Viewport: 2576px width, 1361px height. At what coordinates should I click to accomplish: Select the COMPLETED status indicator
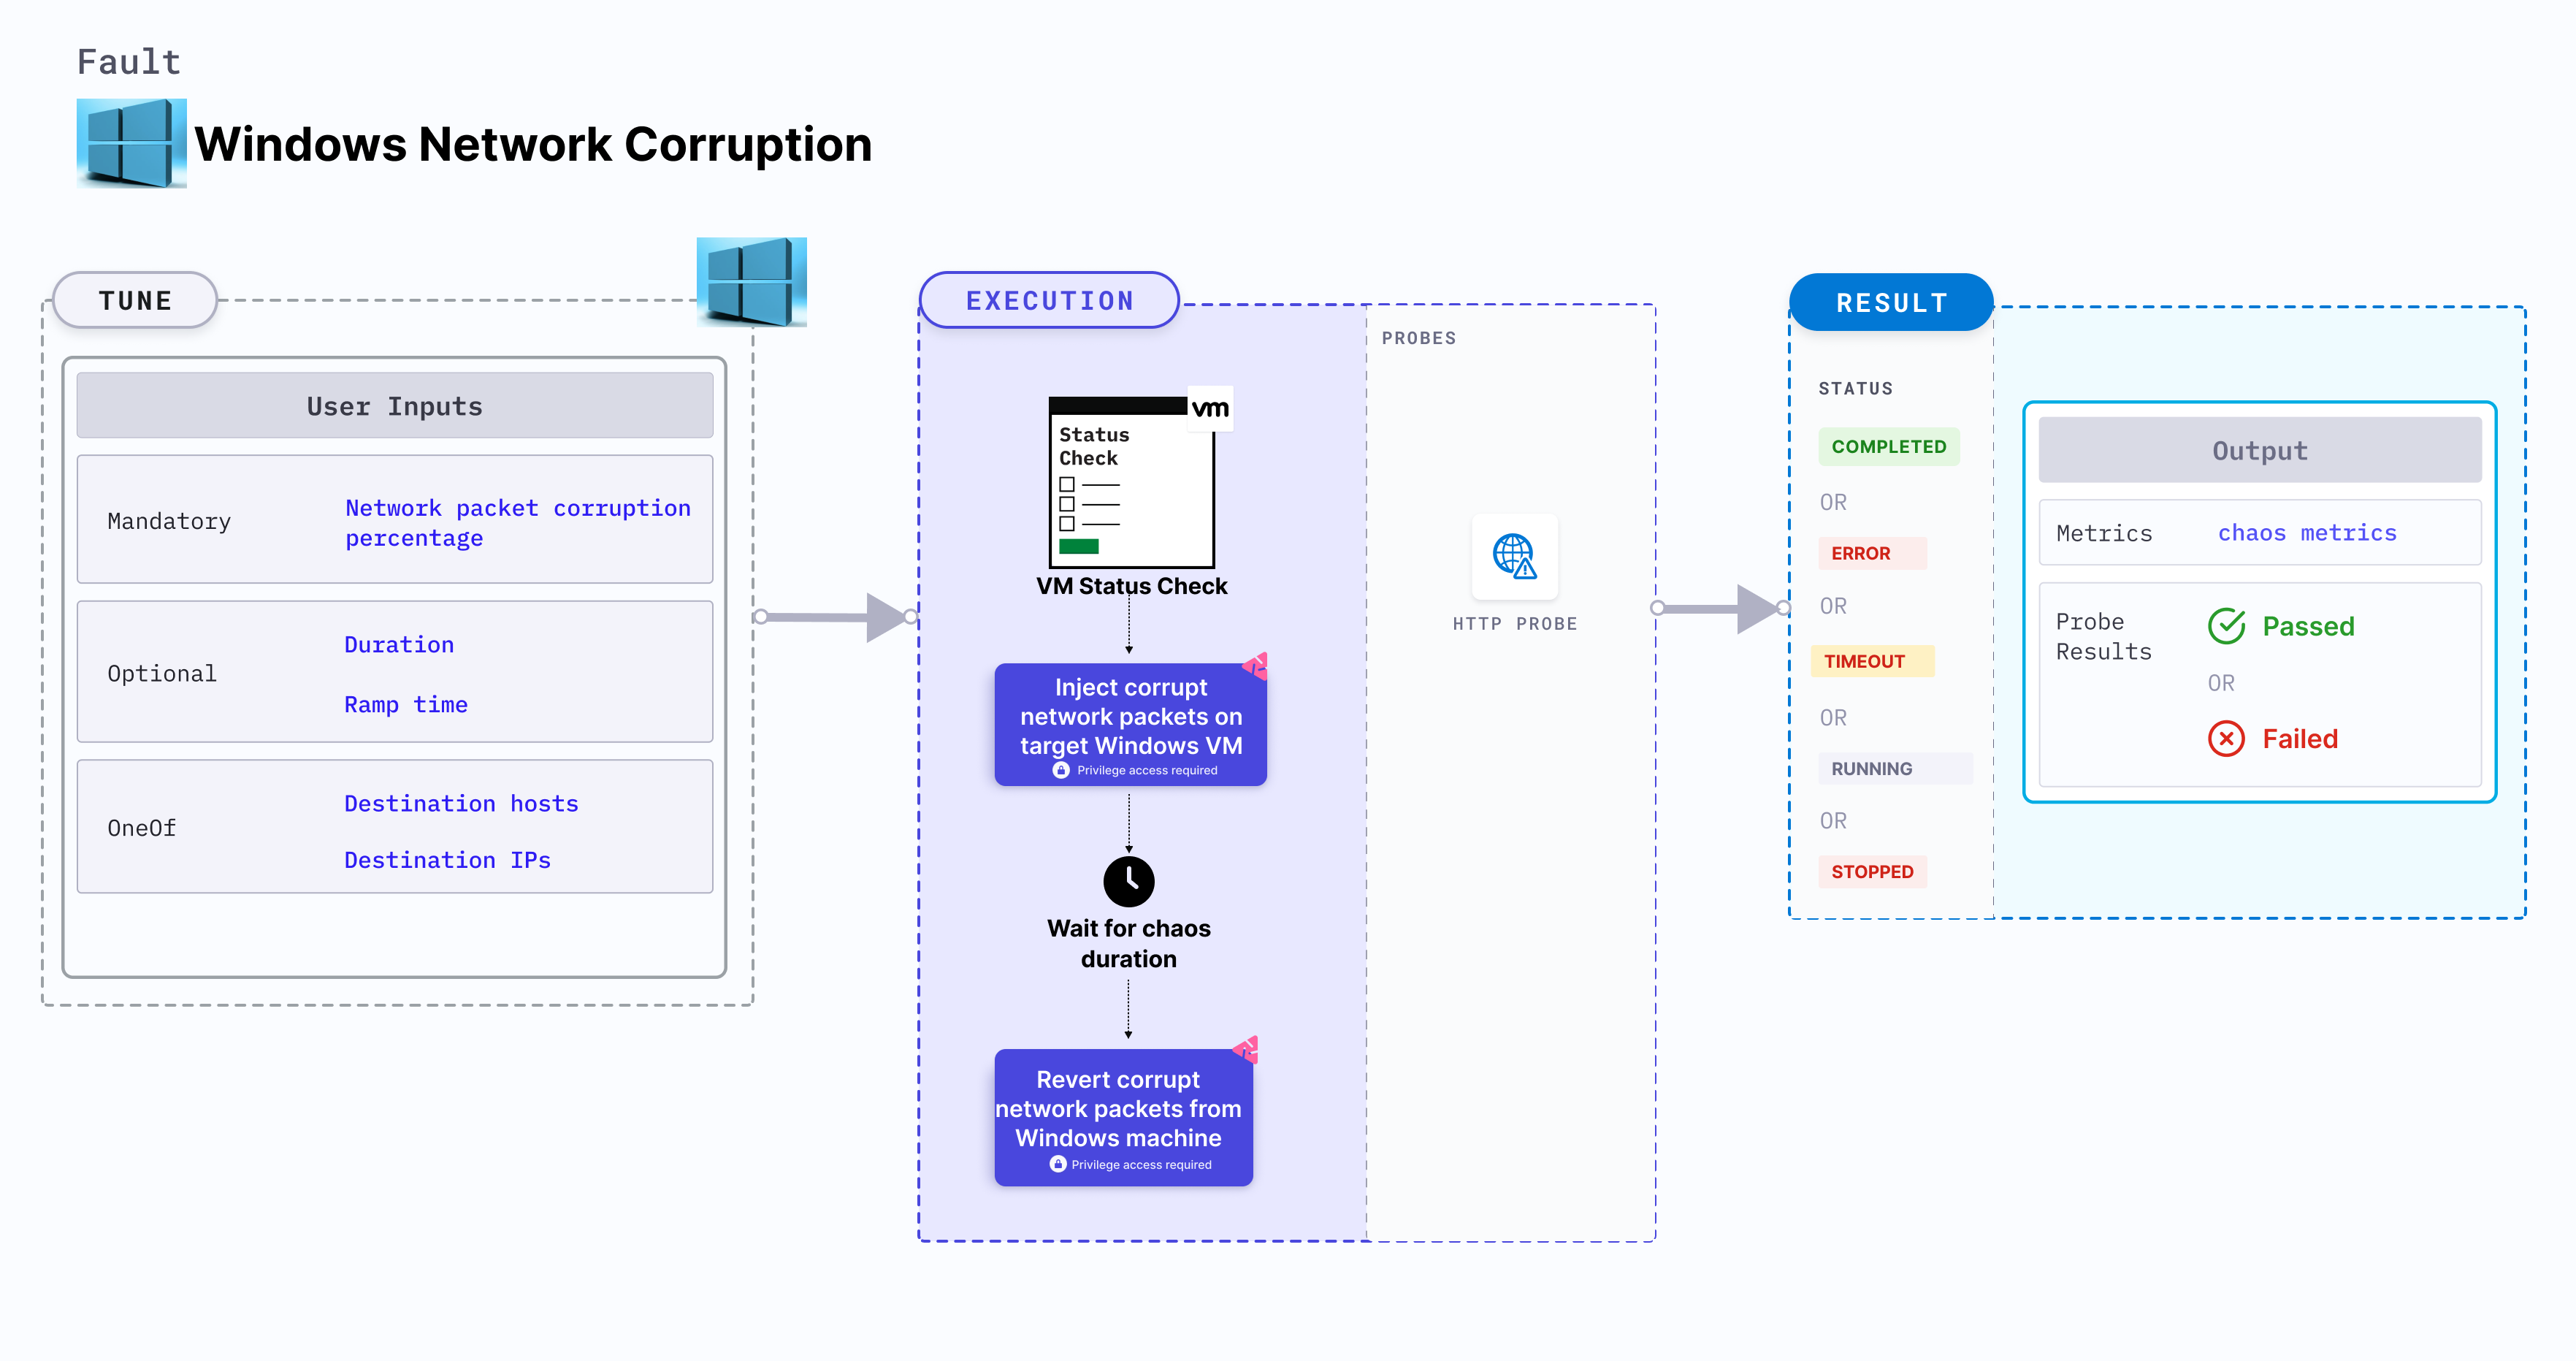point(1889,446)
